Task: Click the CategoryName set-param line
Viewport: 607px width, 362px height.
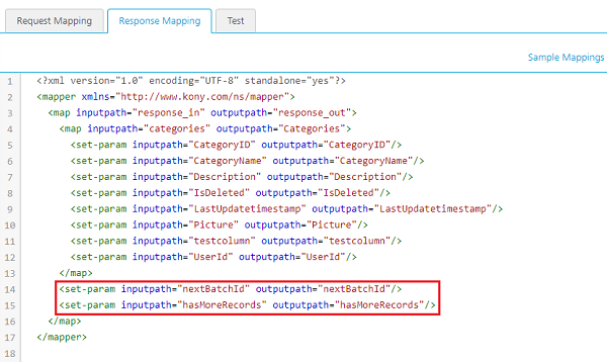Action: (247, 161)
